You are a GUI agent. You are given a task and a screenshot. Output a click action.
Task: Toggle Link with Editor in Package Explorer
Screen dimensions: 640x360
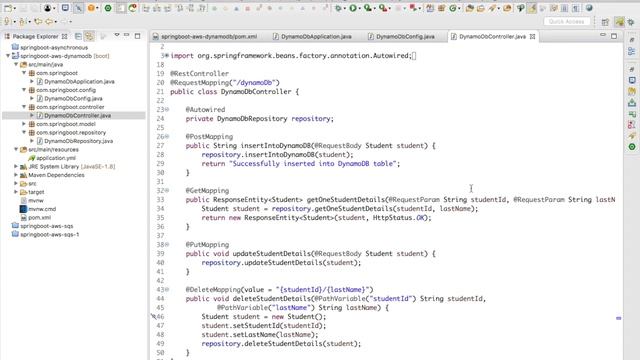pos(89,36)
